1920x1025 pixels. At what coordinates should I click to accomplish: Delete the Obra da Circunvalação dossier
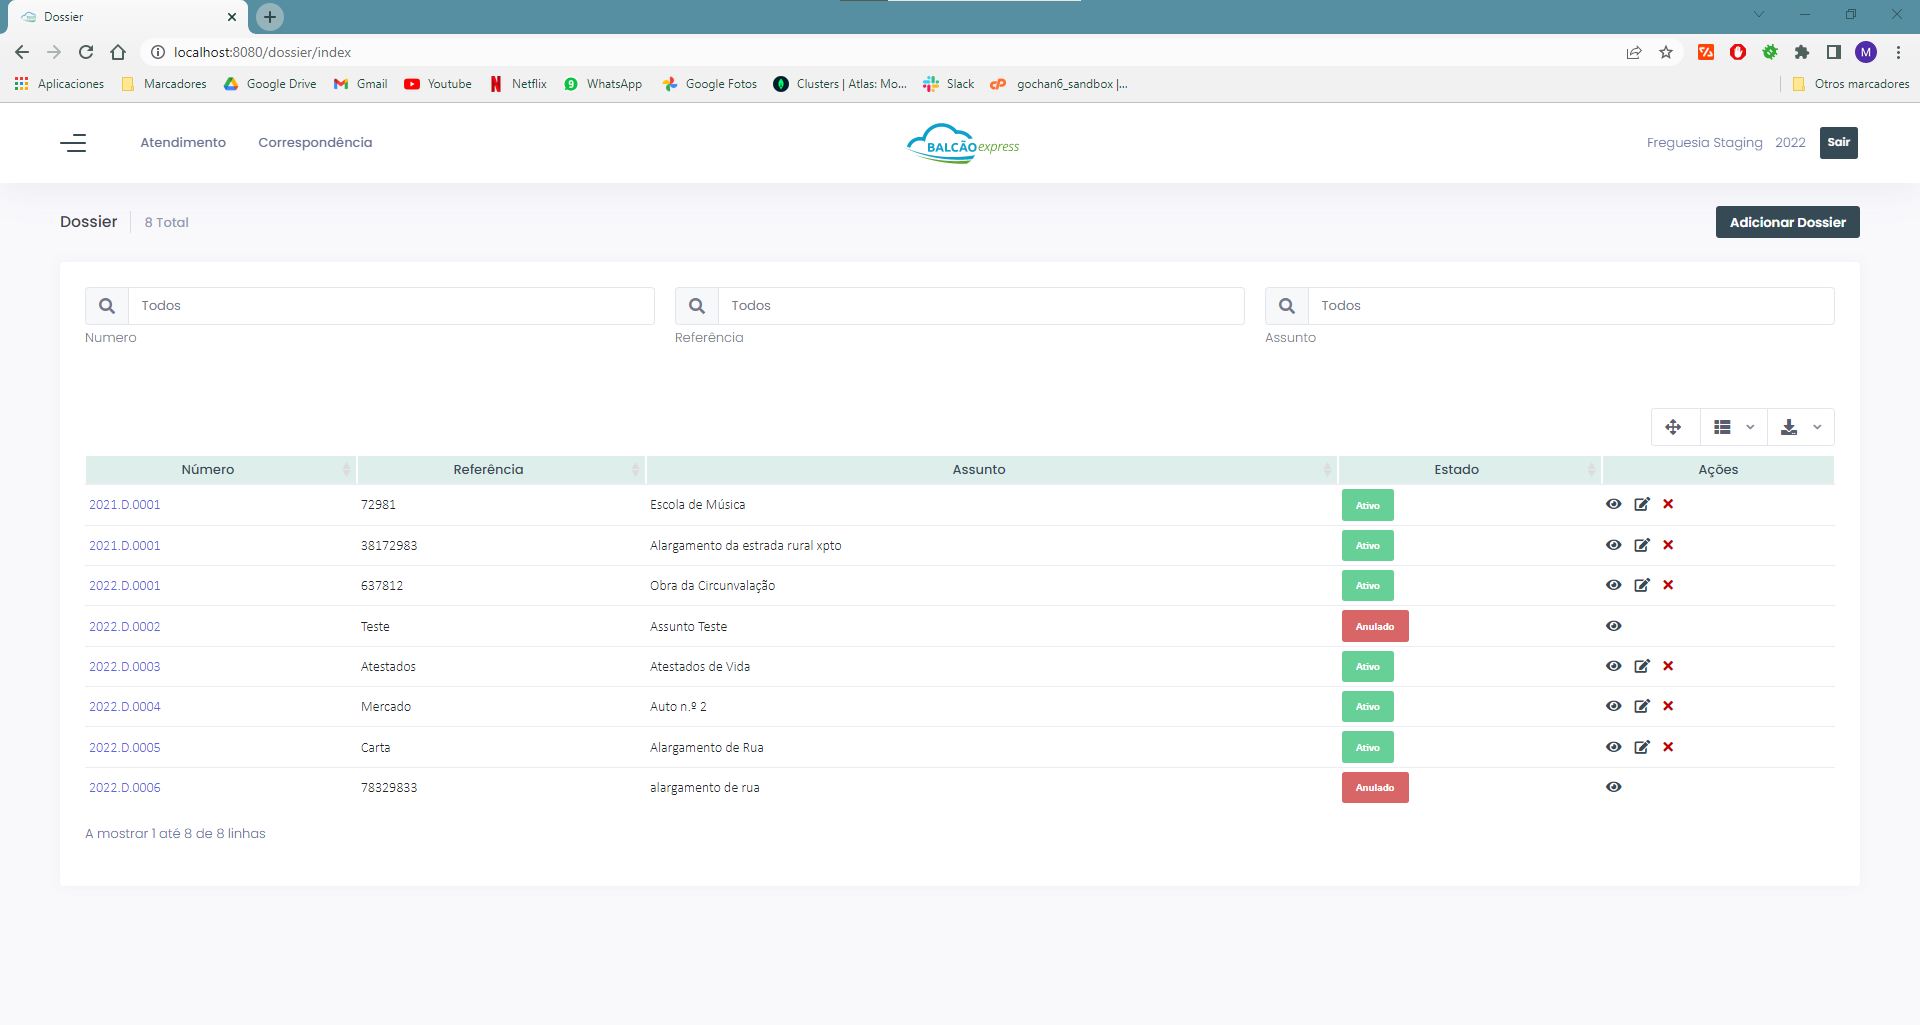tap(1668, 585)
